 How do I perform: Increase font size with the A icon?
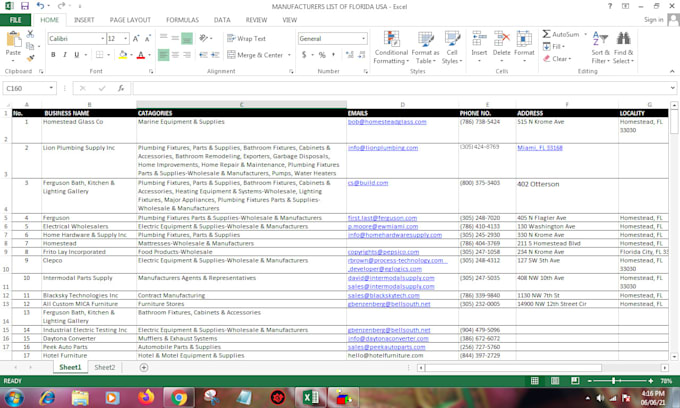point(136,39)
